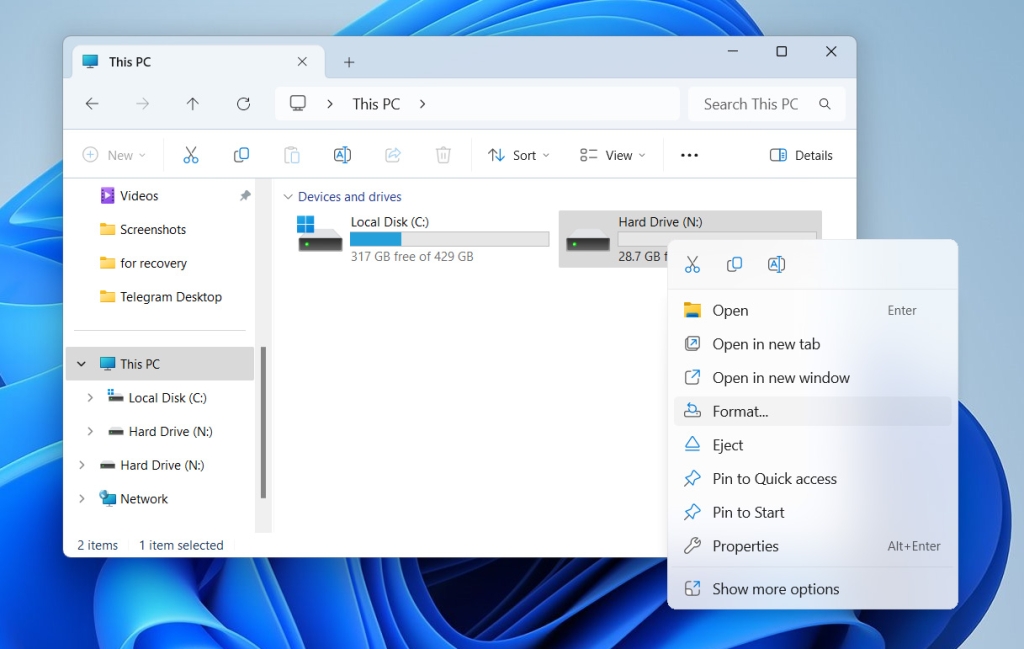This screenshot has height=649, width=1024.
Task: Click the Refresh icon in the address bar
Action: pyautogui.click(x=243, y=103)
